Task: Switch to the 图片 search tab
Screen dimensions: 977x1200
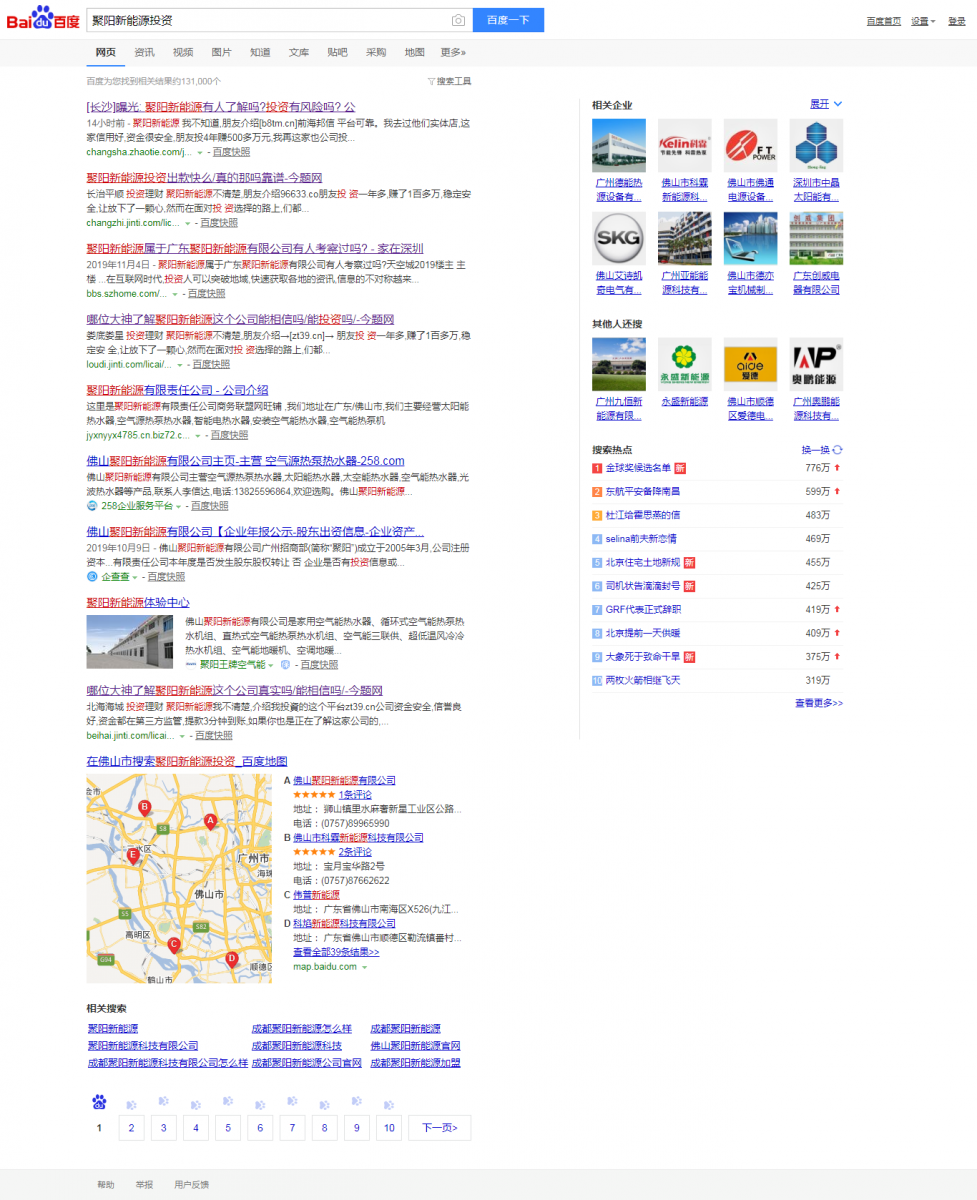Action: coord(220,52)
